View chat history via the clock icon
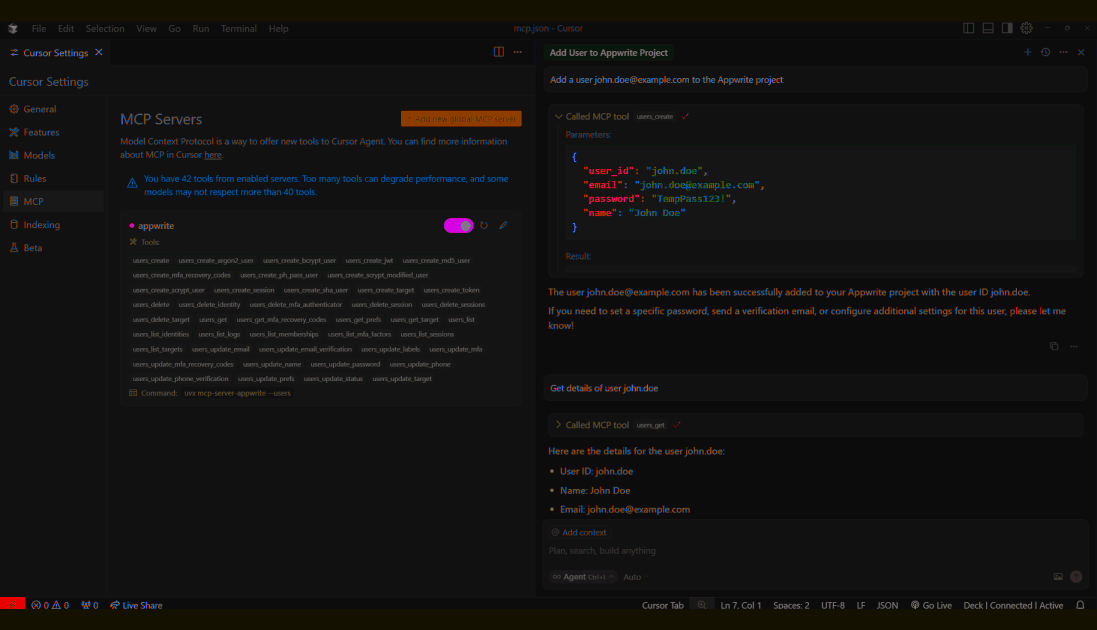 [1045, 51]
